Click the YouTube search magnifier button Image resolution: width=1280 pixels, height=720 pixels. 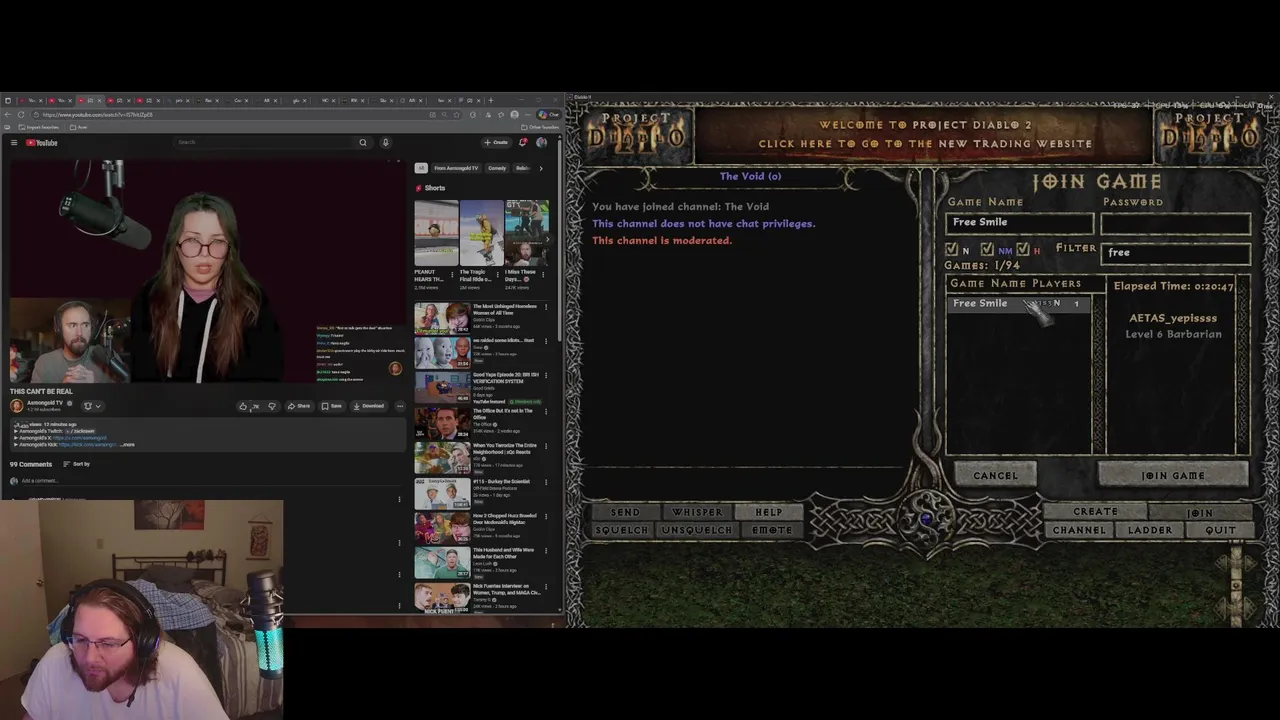[363, 142]
